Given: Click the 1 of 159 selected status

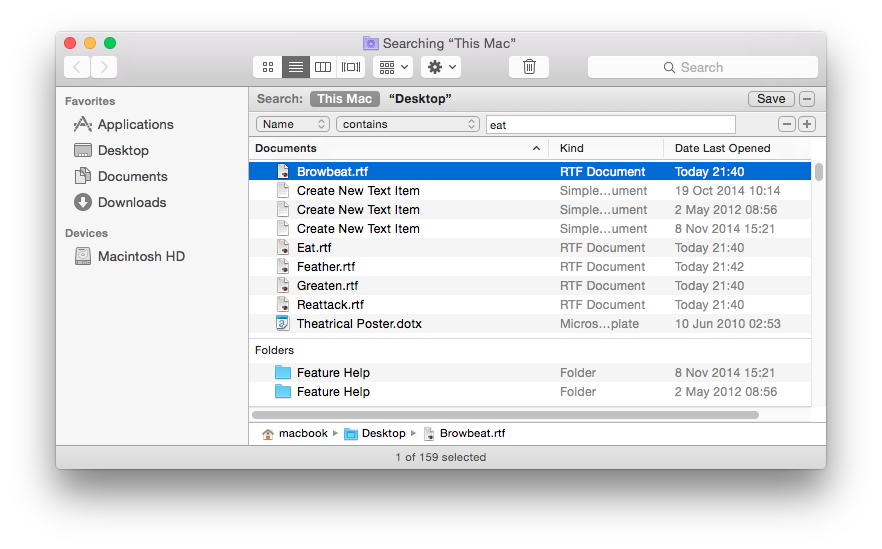Looking at the screenshot, I should click(440, 457).
